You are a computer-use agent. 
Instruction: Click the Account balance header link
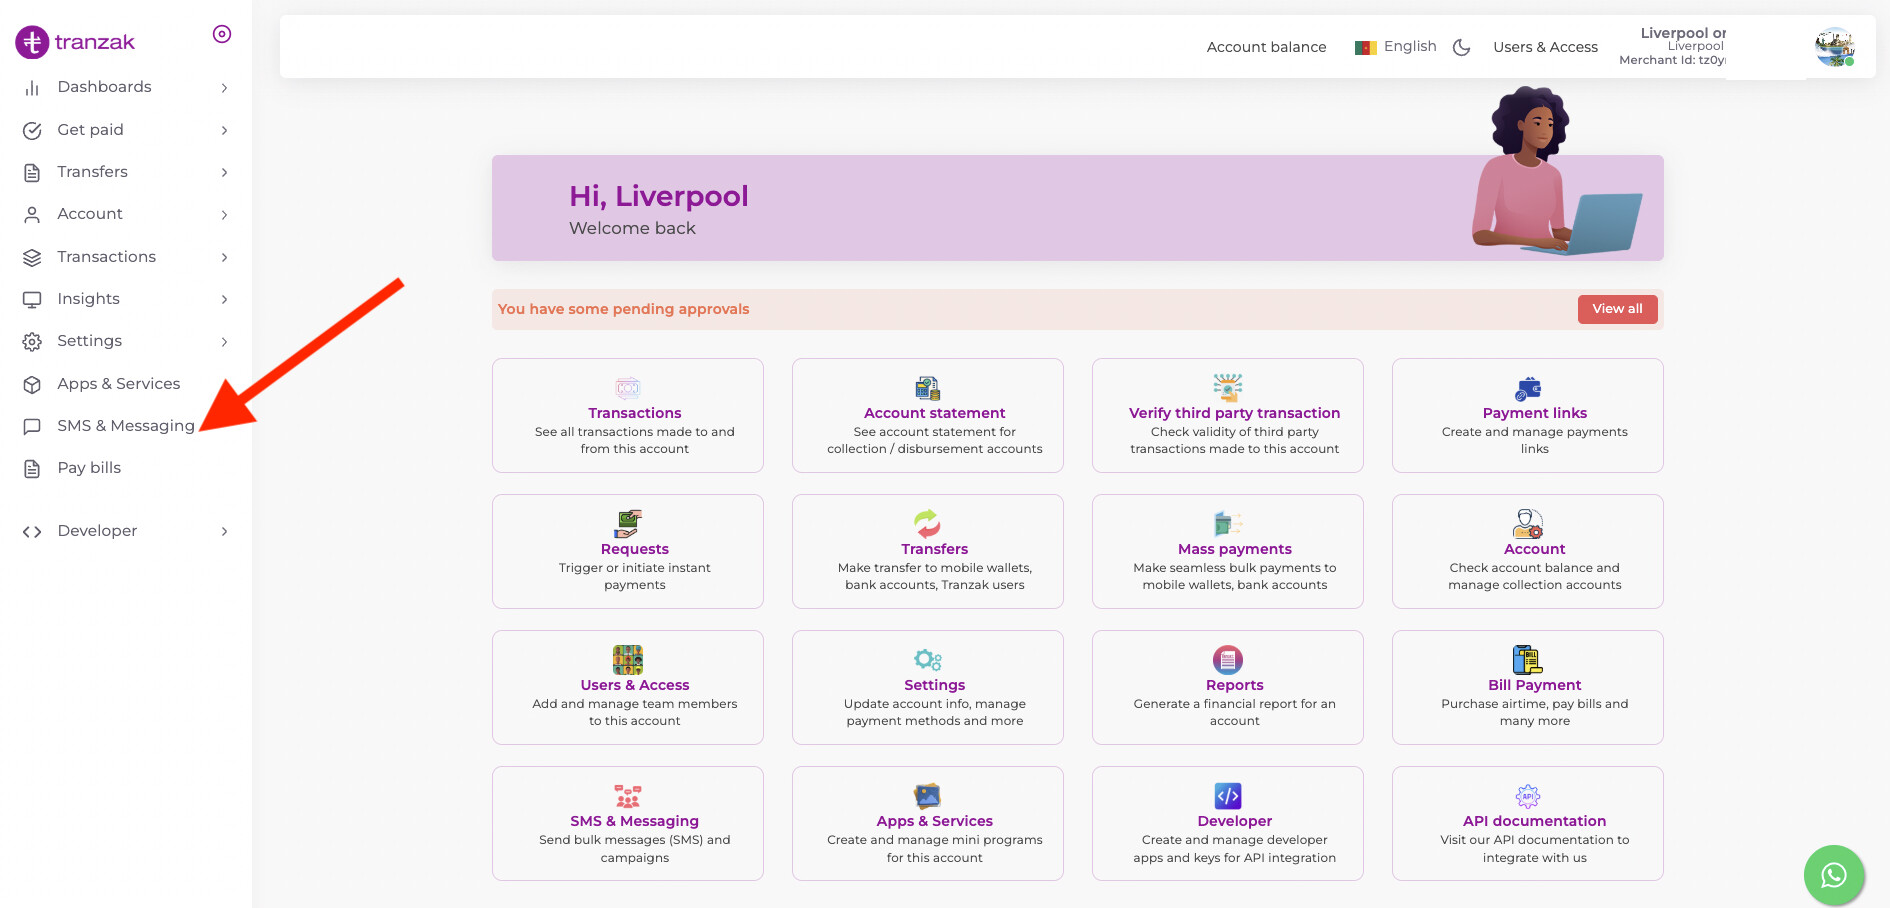coord(1266,47)
